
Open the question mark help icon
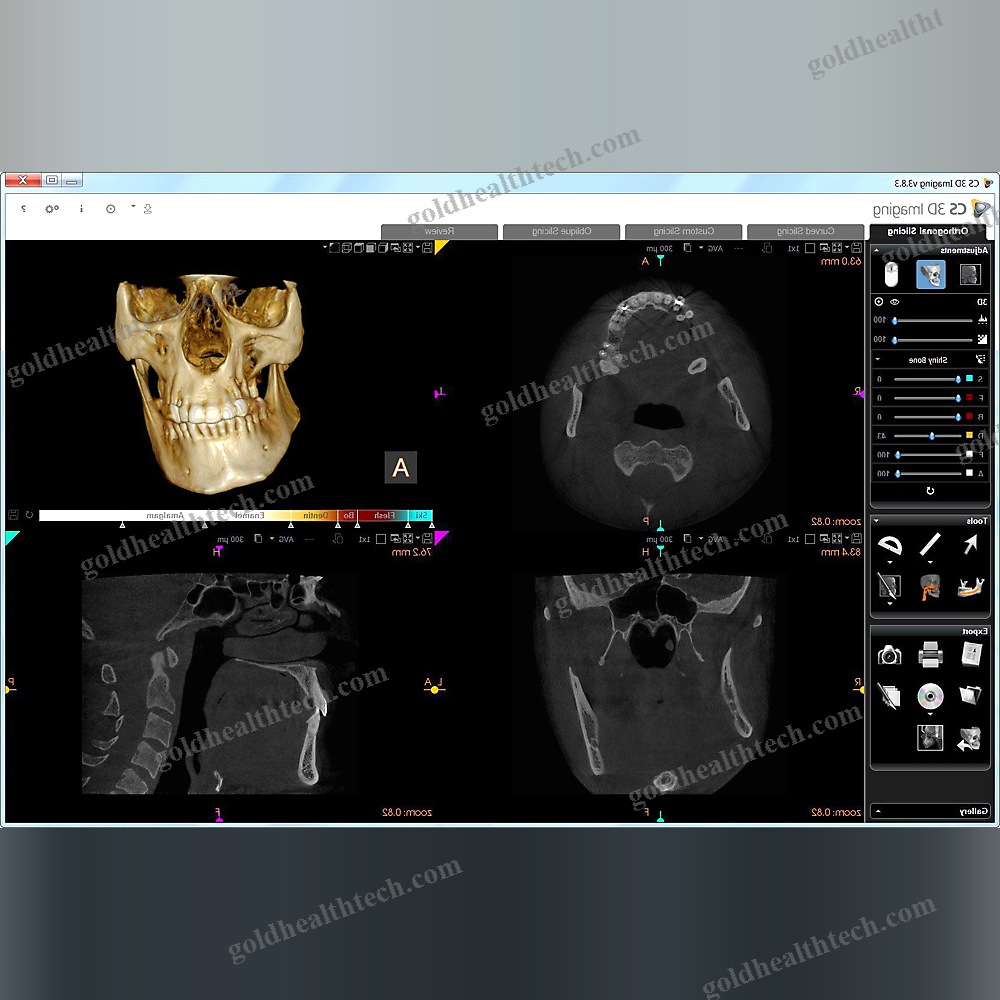[24, 209]
